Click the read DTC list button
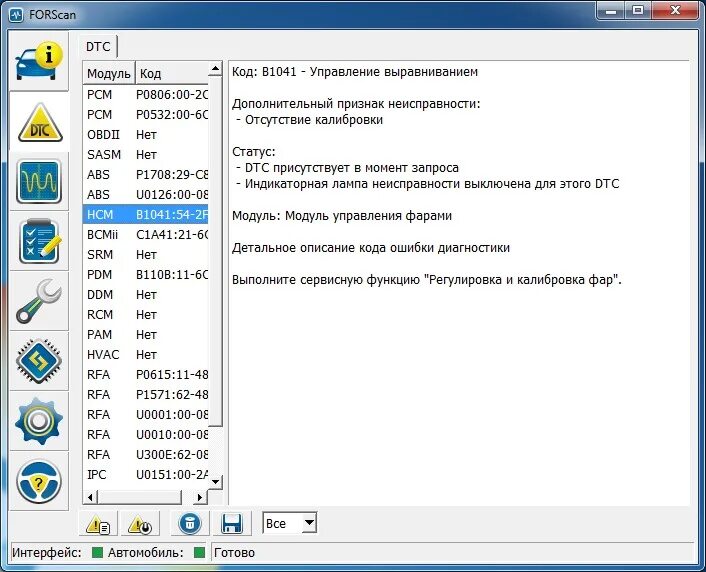This screenshot has height=572, width=706. (x=98, y=523)
